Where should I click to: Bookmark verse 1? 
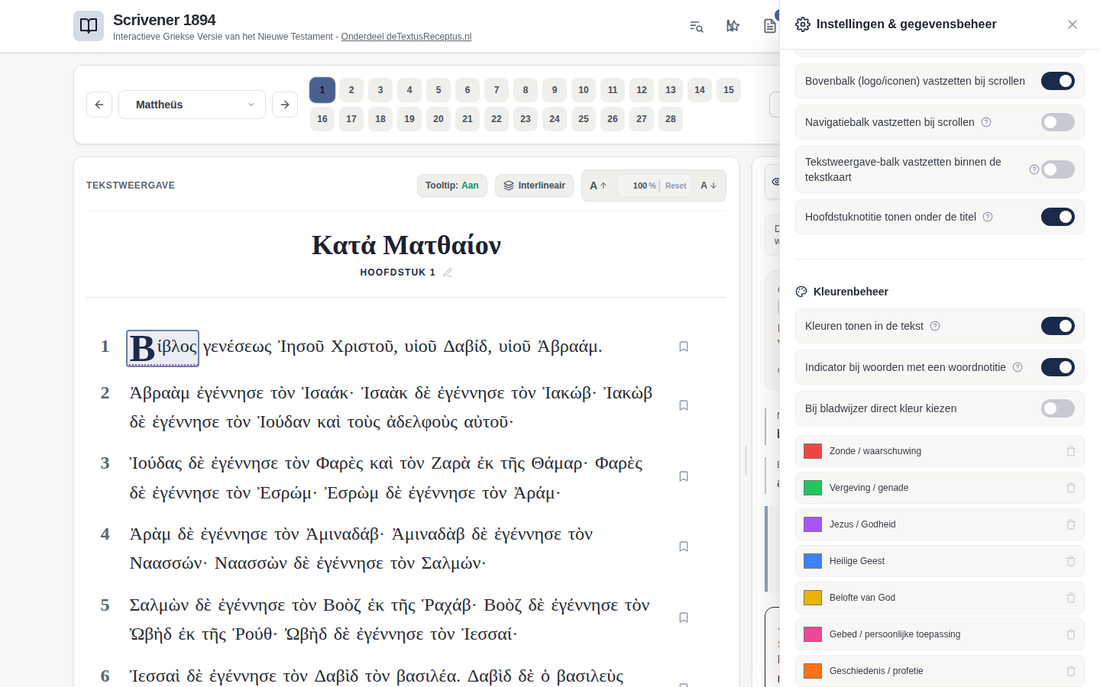pyautogui.click(x=683, y=347)
